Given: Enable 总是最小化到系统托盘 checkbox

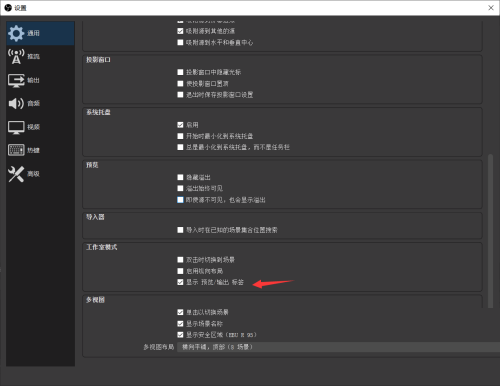Looking at the screenshot, I should 180,147.
